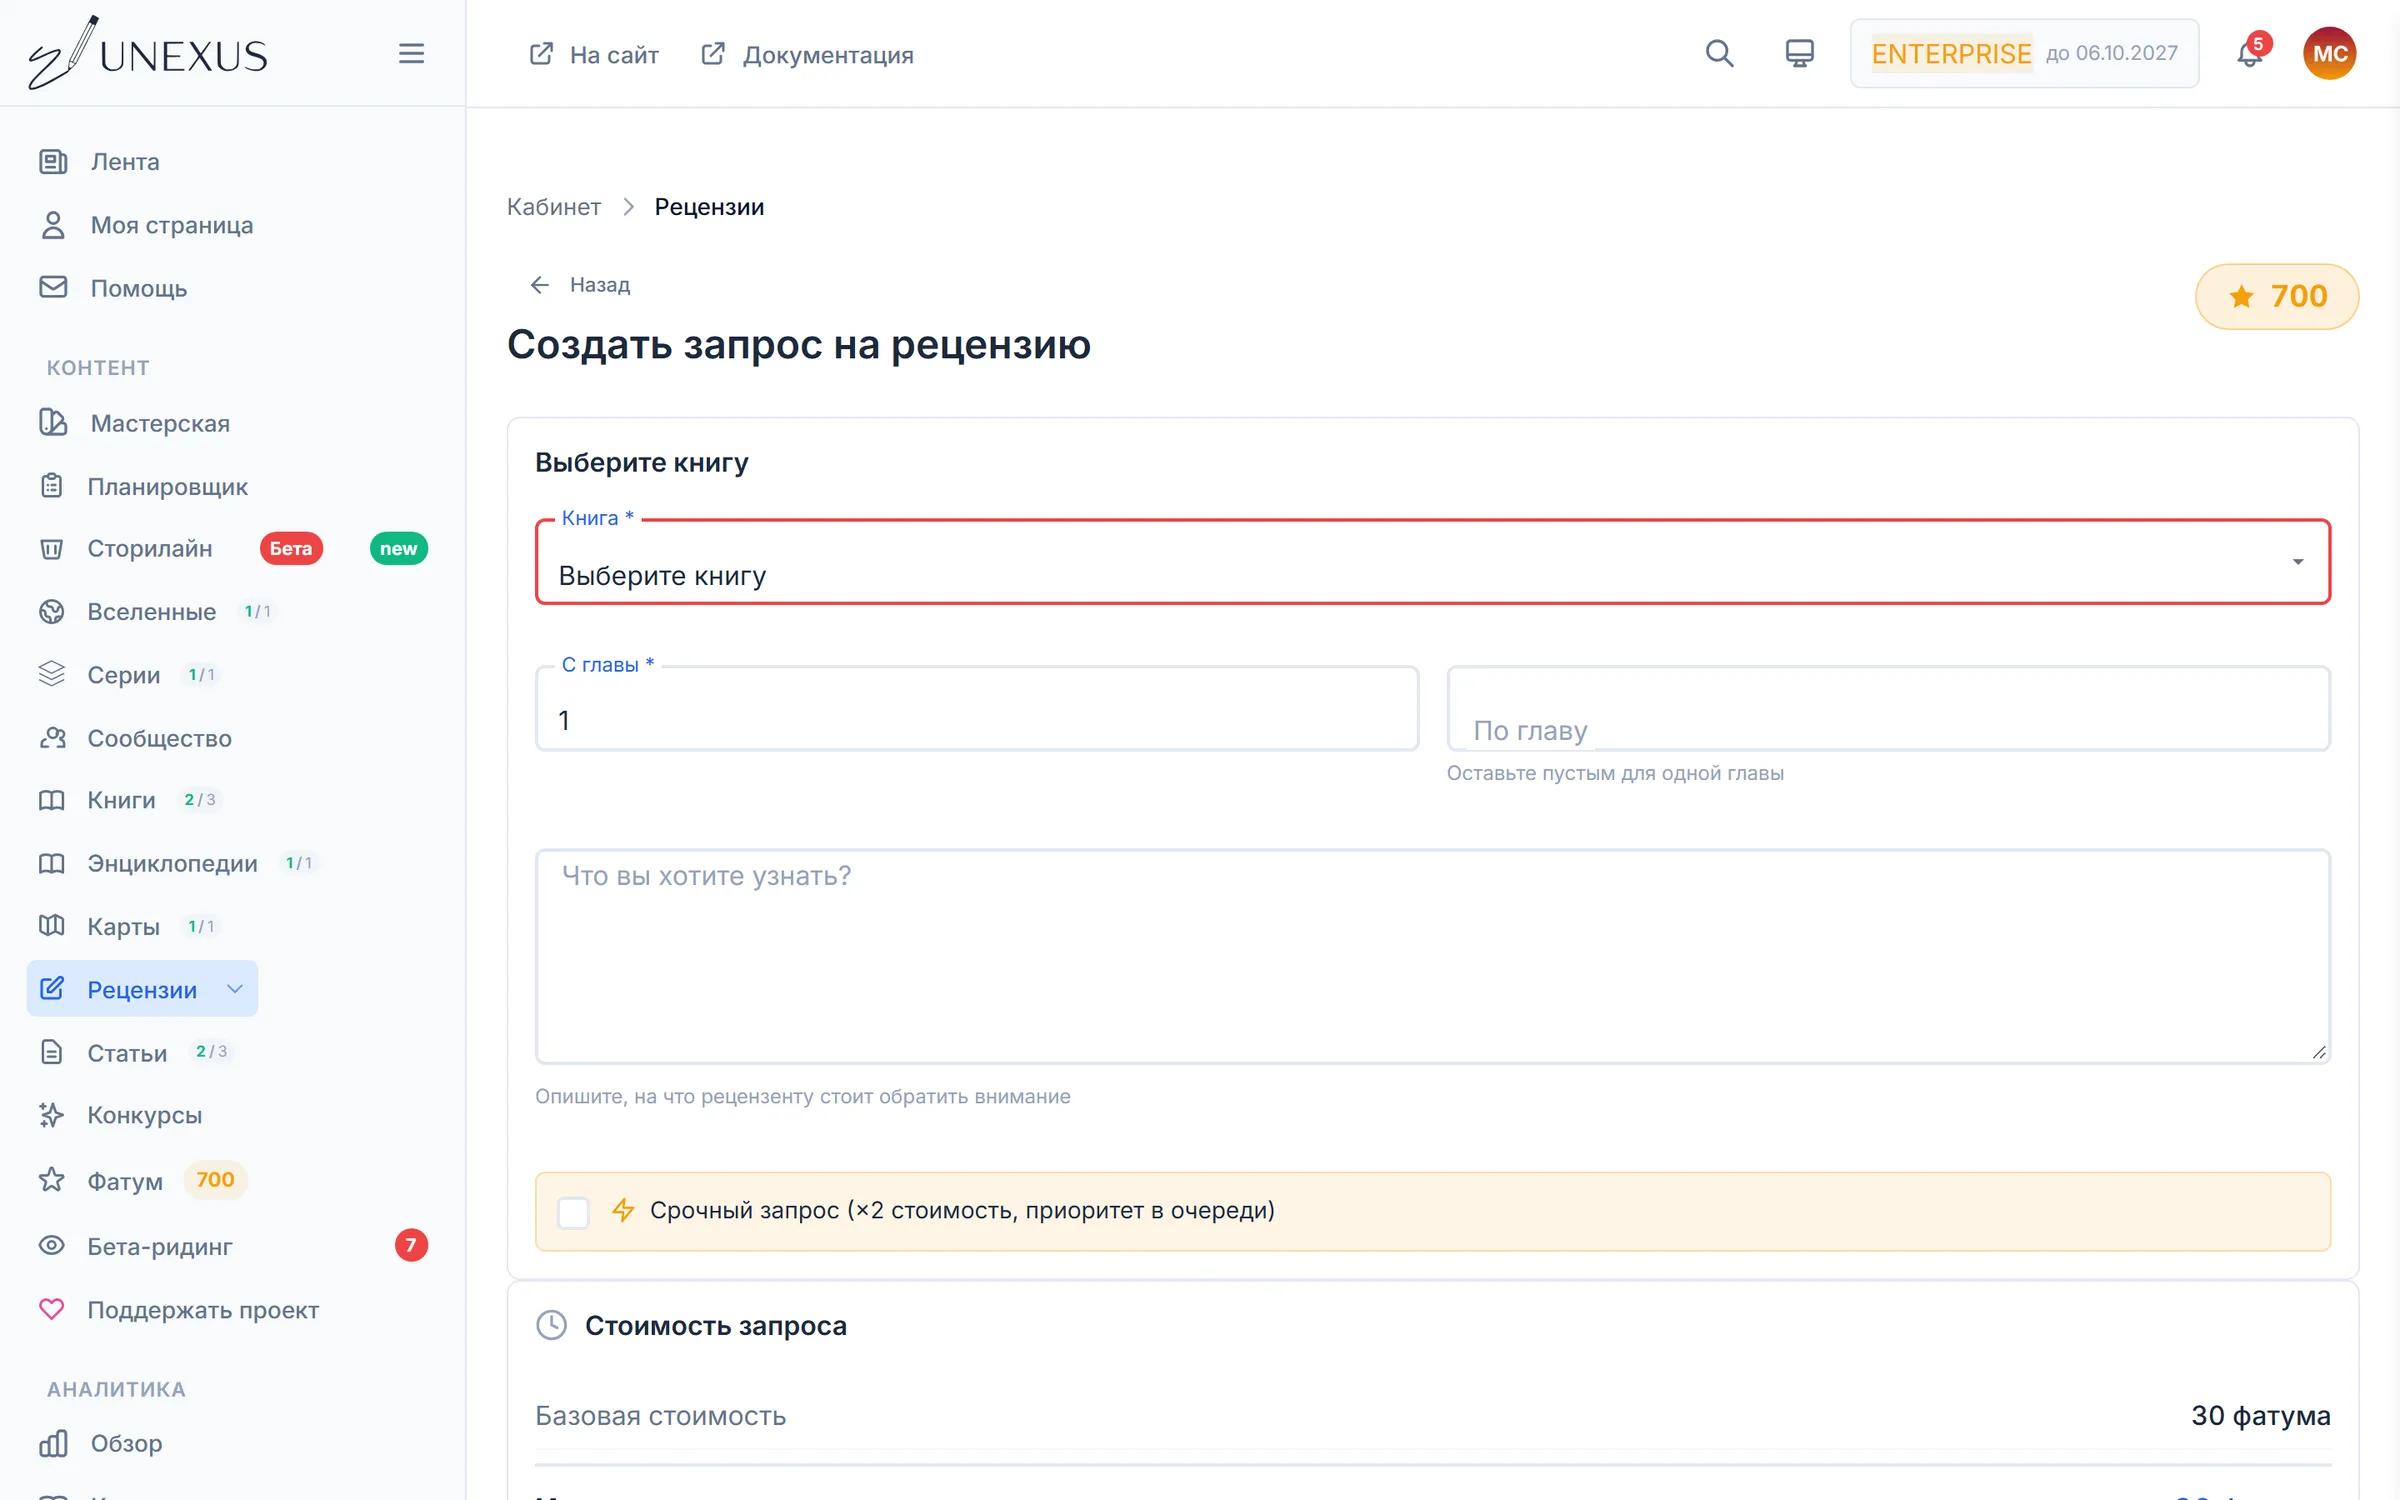Open the search magnifier icon
This screenshot has width=2400, height=1500.
(x=1719, y=53)
